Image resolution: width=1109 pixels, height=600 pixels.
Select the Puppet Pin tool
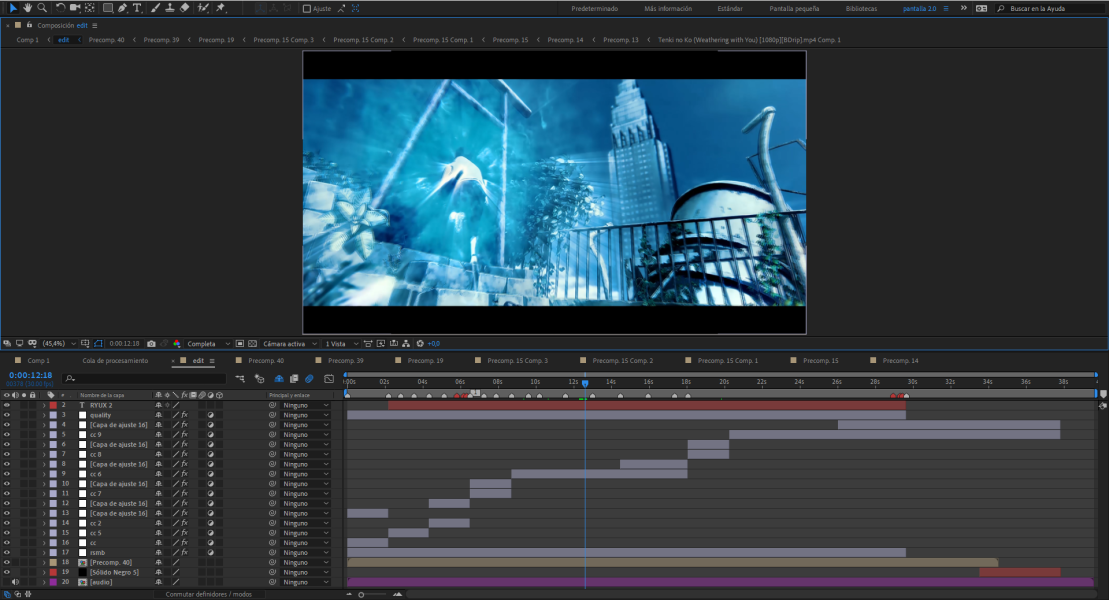(x=220, y=8)
